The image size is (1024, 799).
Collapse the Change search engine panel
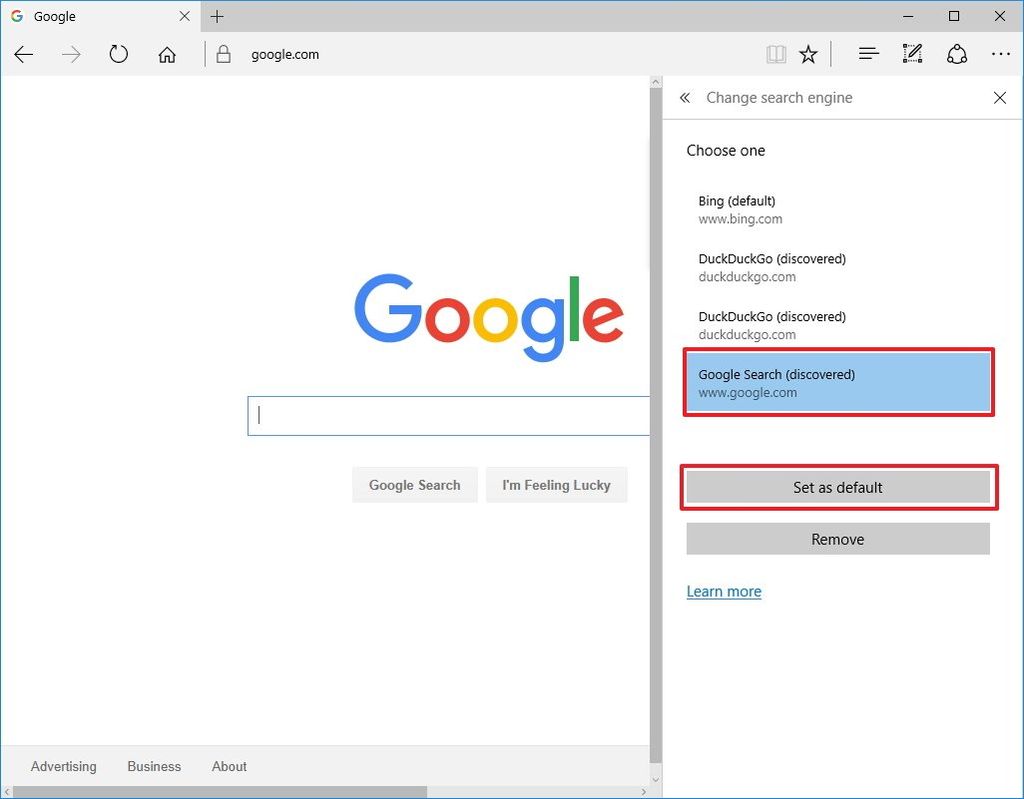click(x=685, y=97)
